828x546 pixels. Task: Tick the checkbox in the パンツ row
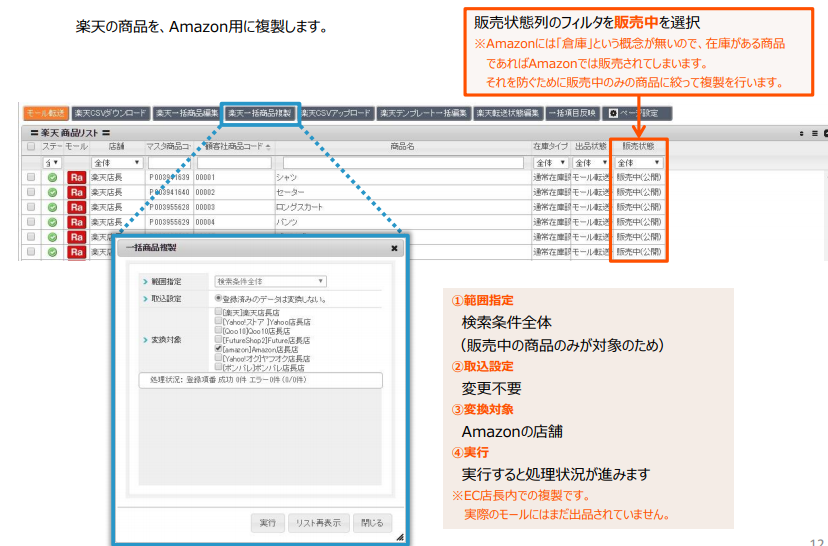31,221
